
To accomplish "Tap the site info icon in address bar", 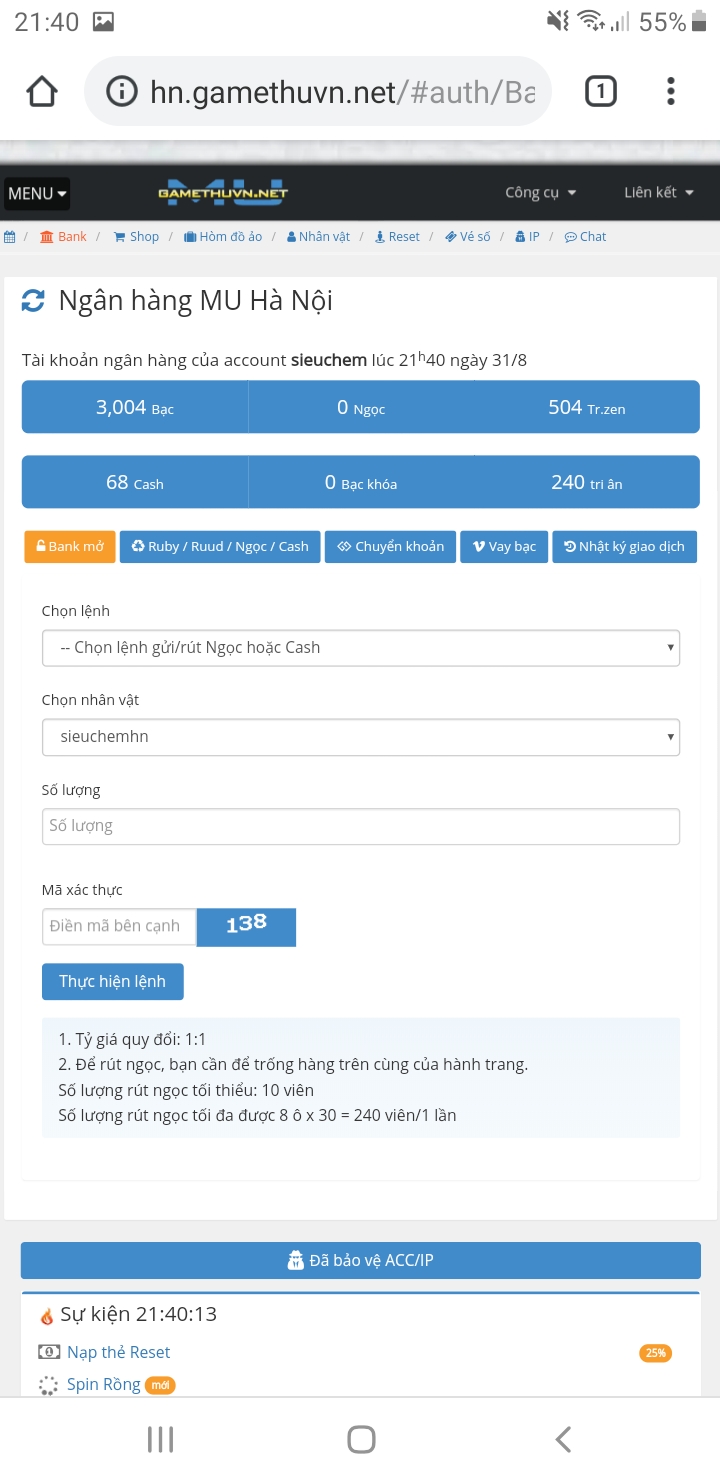I will [121, 92].
